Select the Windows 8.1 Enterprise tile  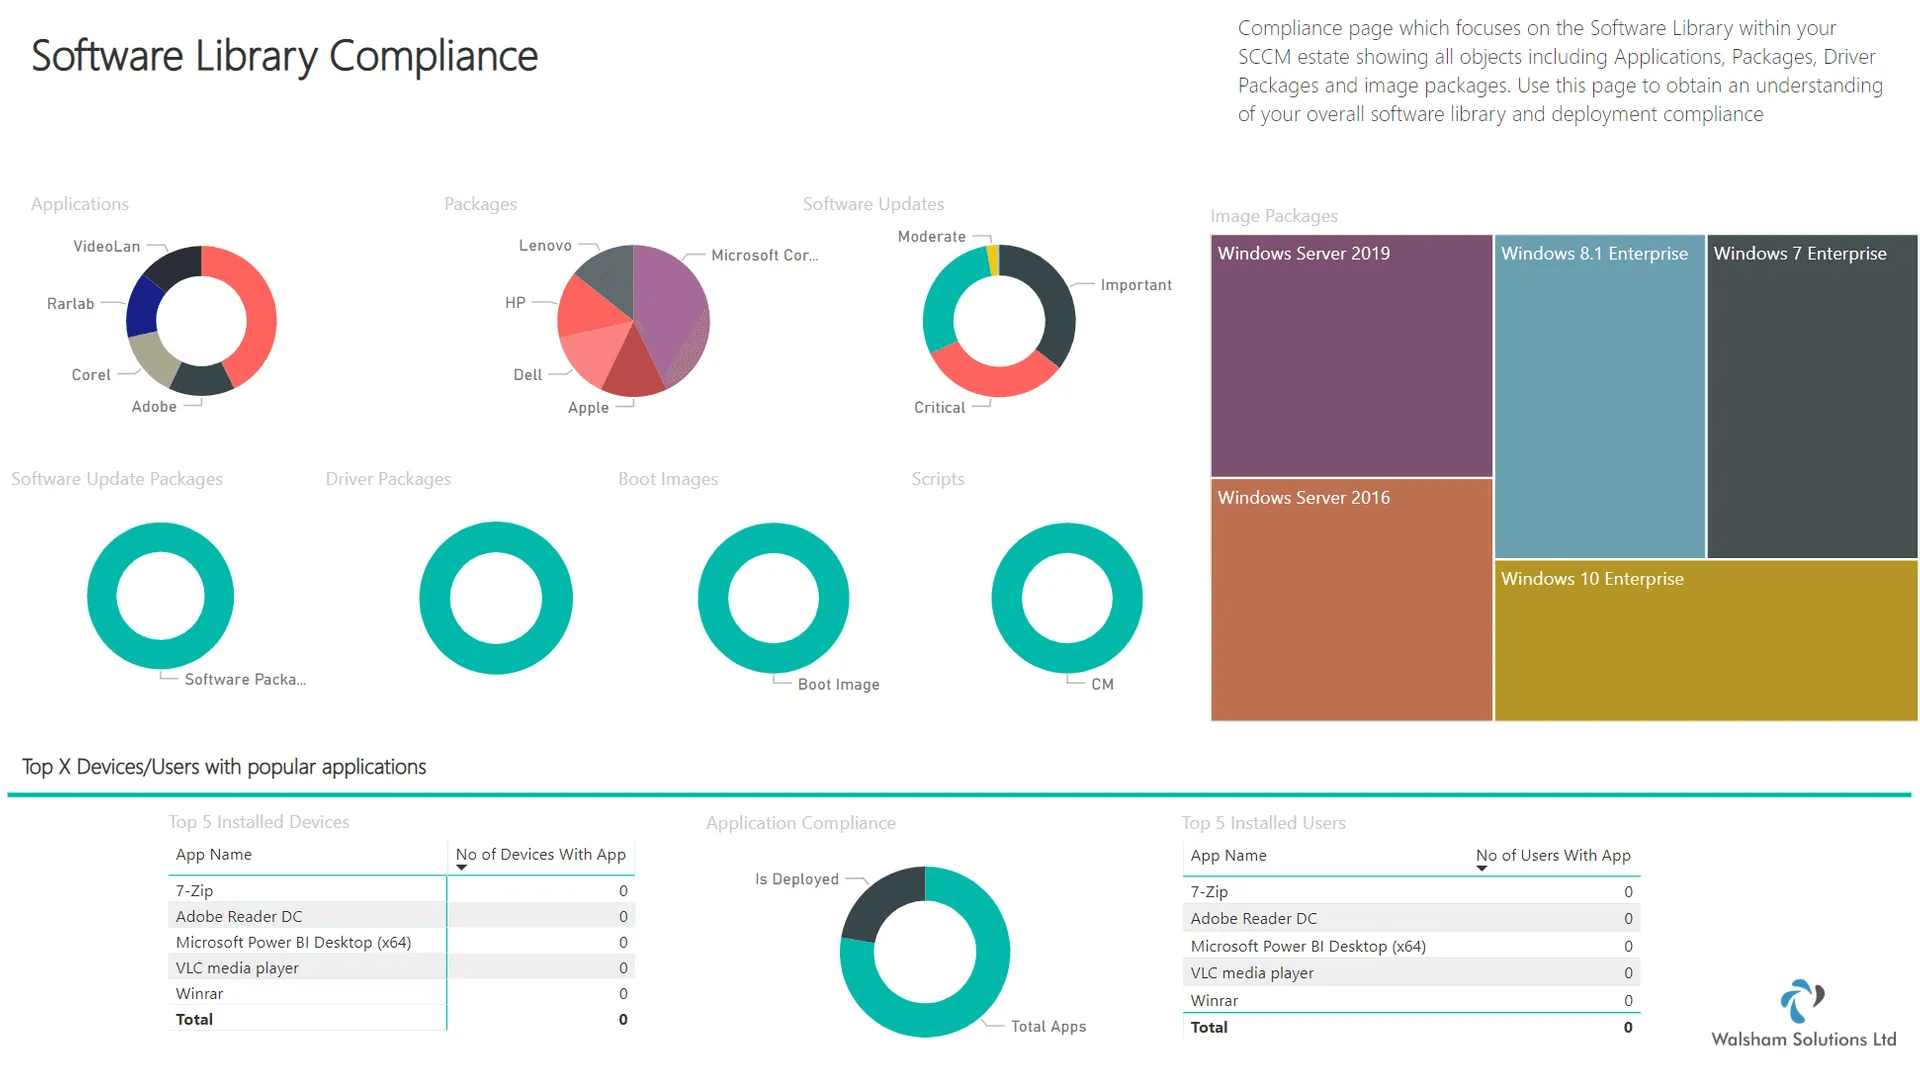pyautogui.click(x=1599, y=396)
